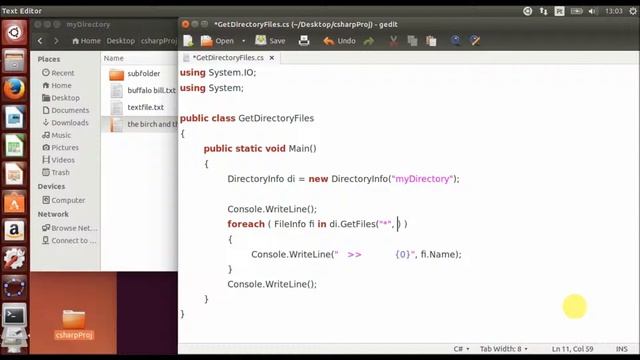Image resolution: width=640 pixels, height=360 pixels.
Task: Undo the last edit
Action: tap(339, 41)
